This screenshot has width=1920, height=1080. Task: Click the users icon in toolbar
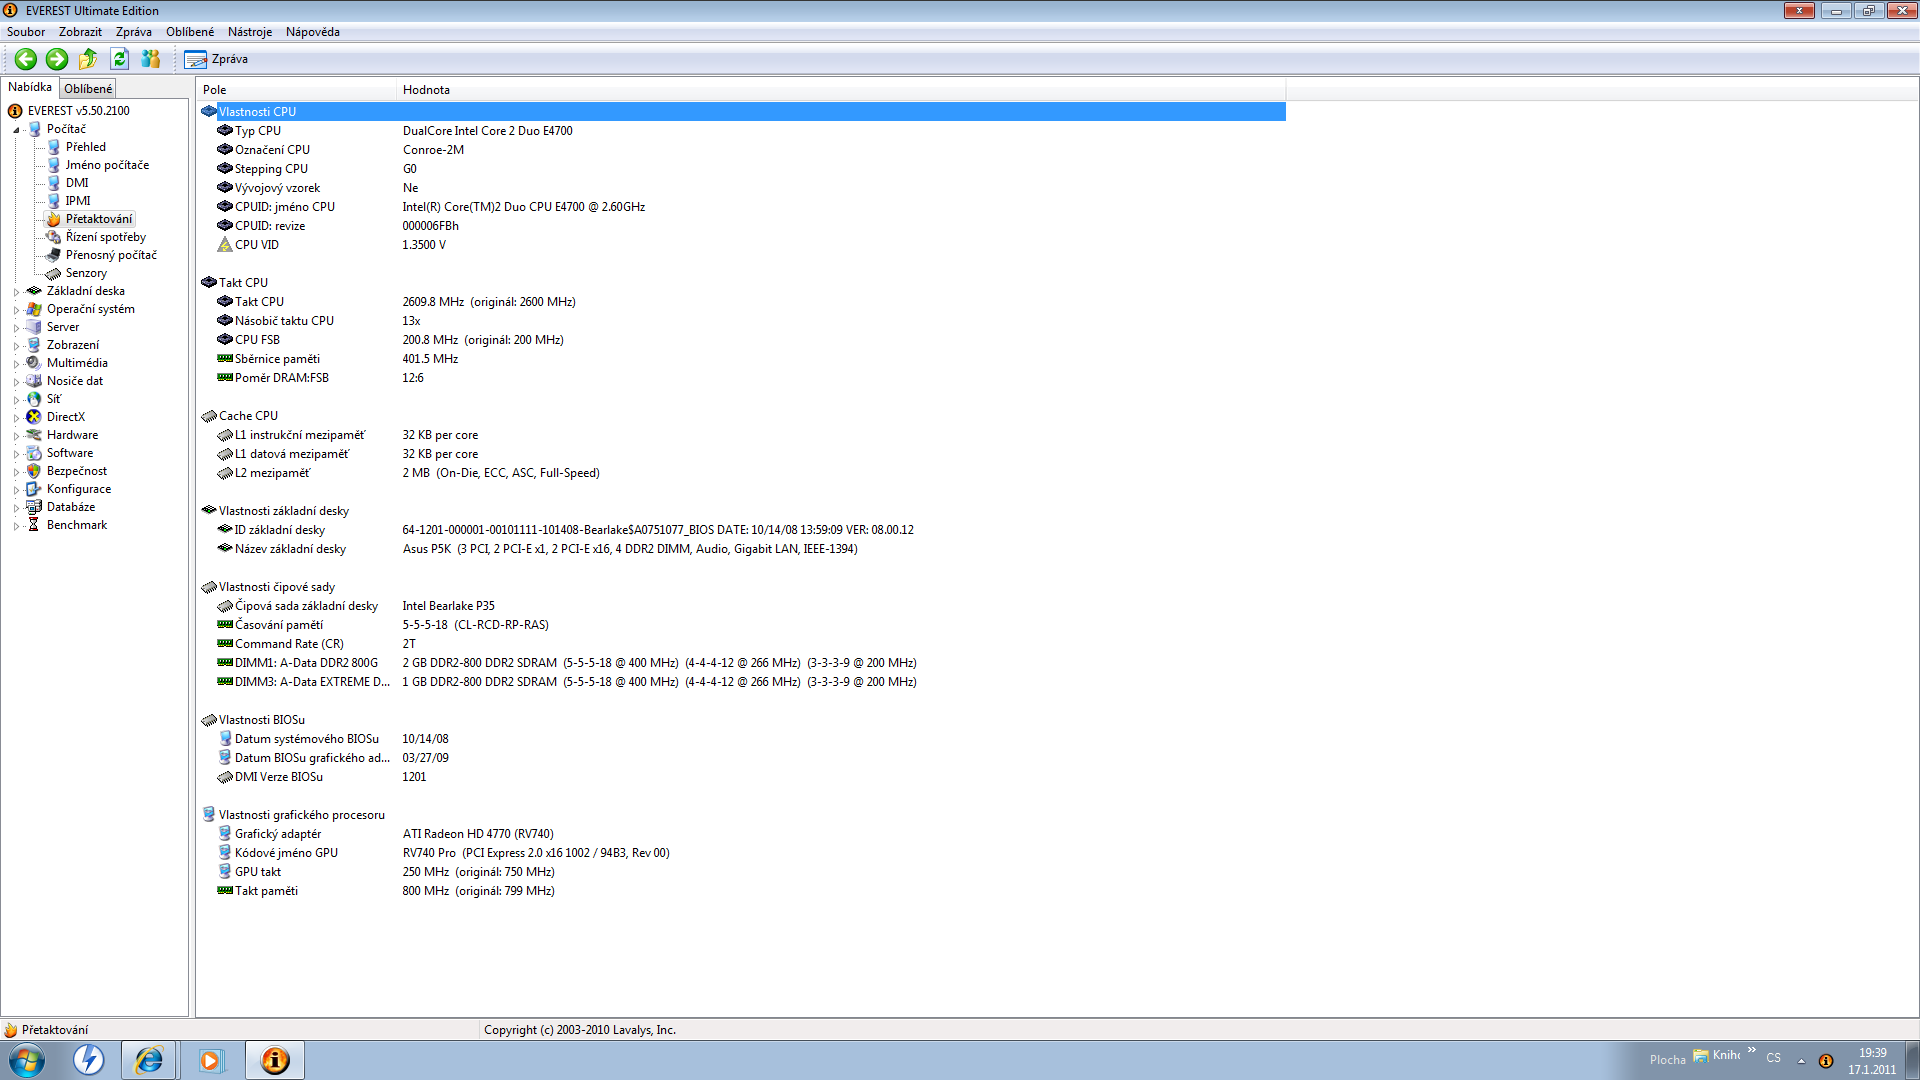(x=151, y=59)
